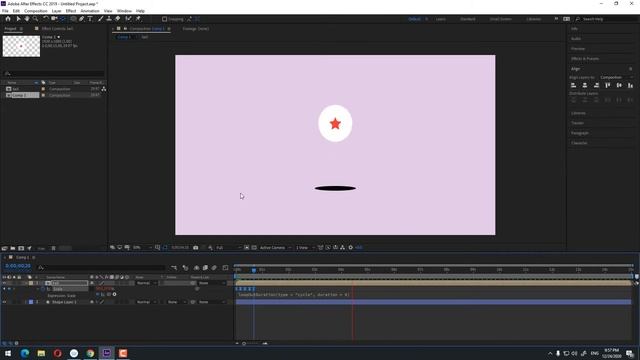Image resolution: width=640 pixels, height=360 pixels.
Task: Click Align Bottom icon in Align panel
Action: point(631,85)
